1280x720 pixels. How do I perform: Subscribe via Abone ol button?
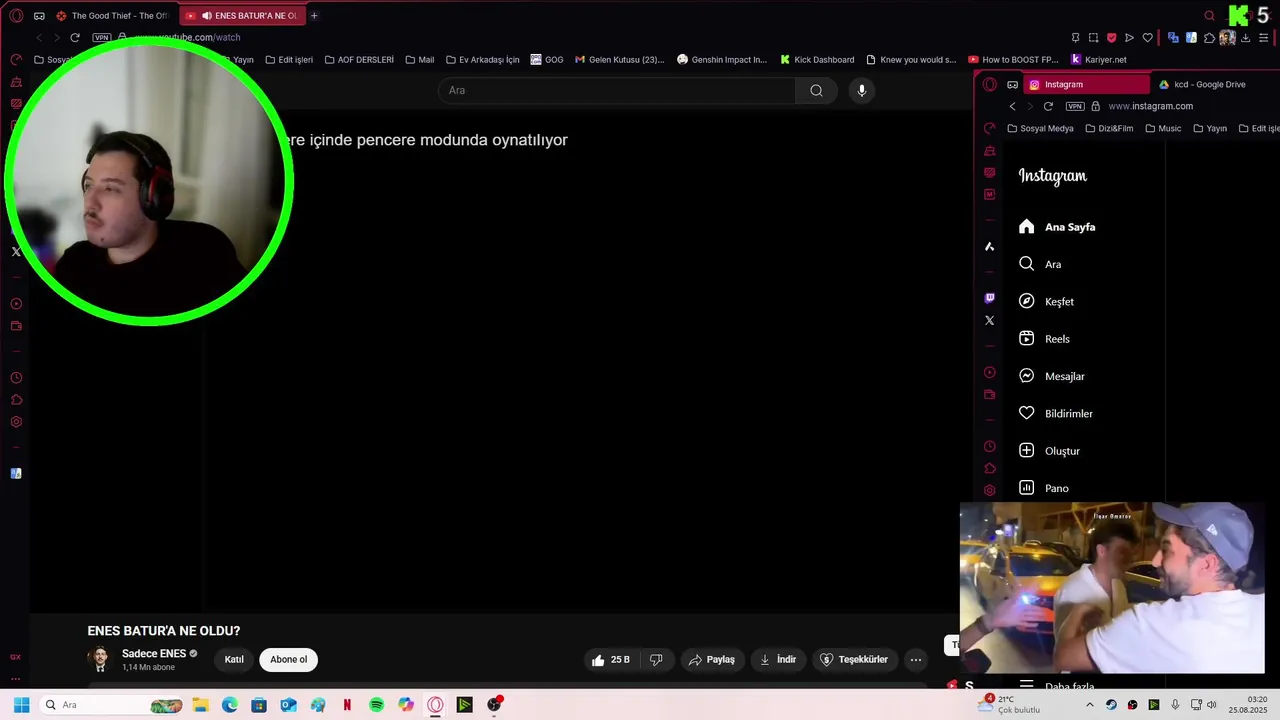288,660
